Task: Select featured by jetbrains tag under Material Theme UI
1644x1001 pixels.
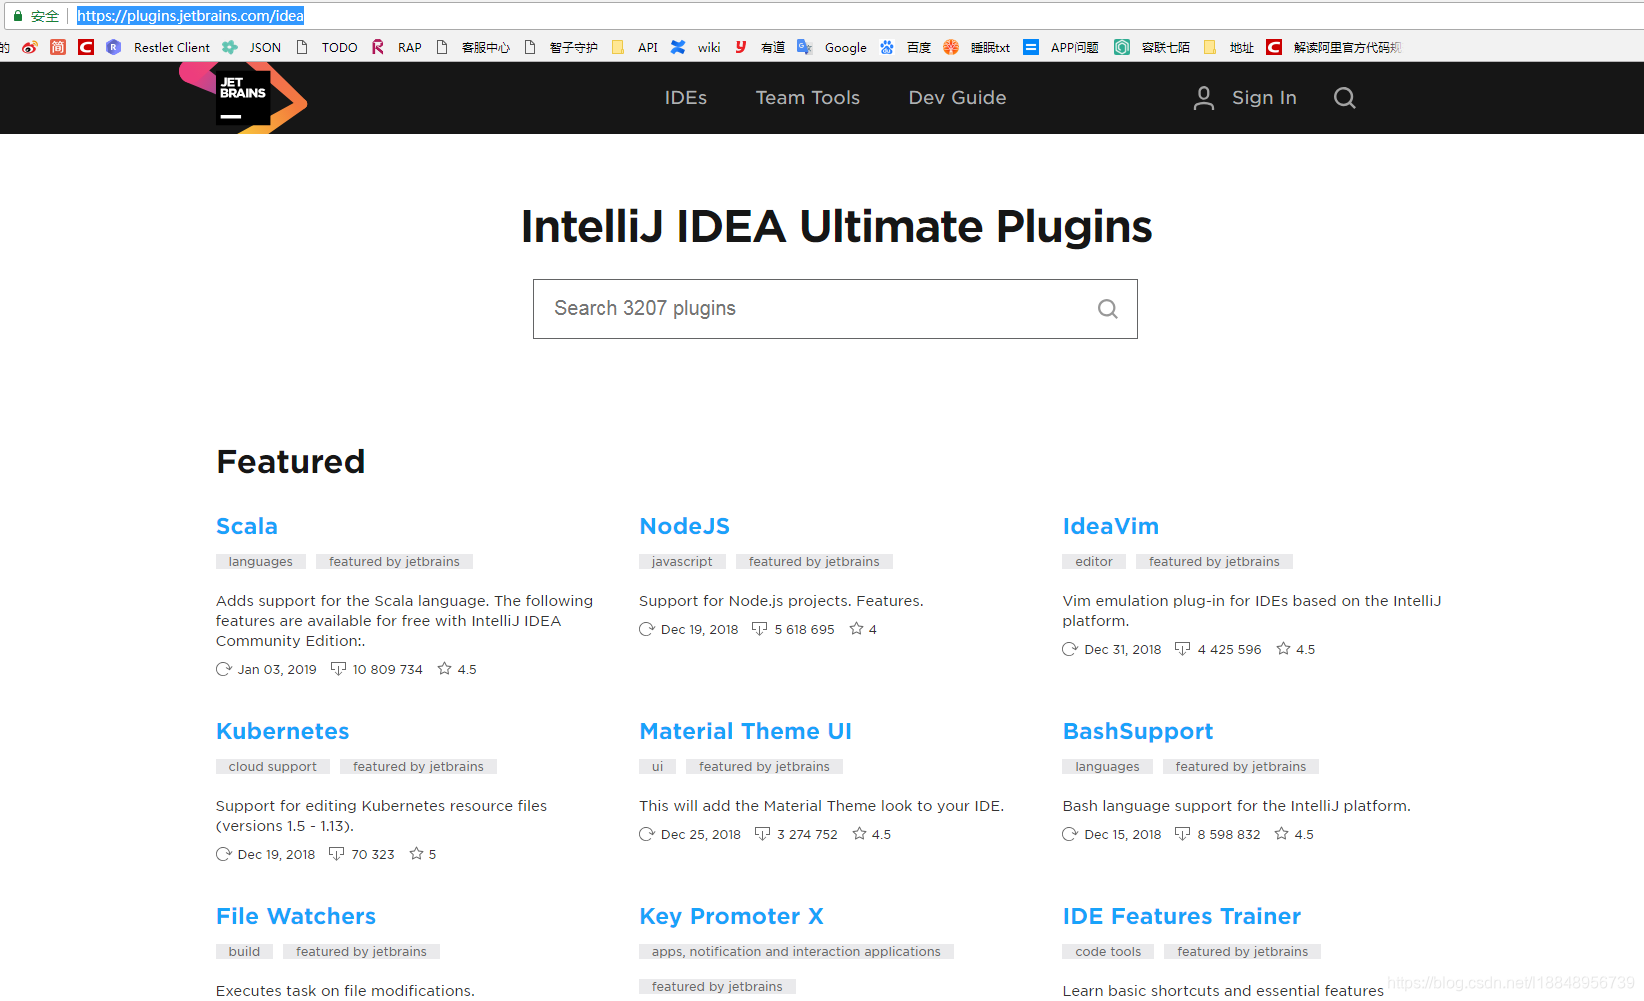Action: click(x=764, y=767)
